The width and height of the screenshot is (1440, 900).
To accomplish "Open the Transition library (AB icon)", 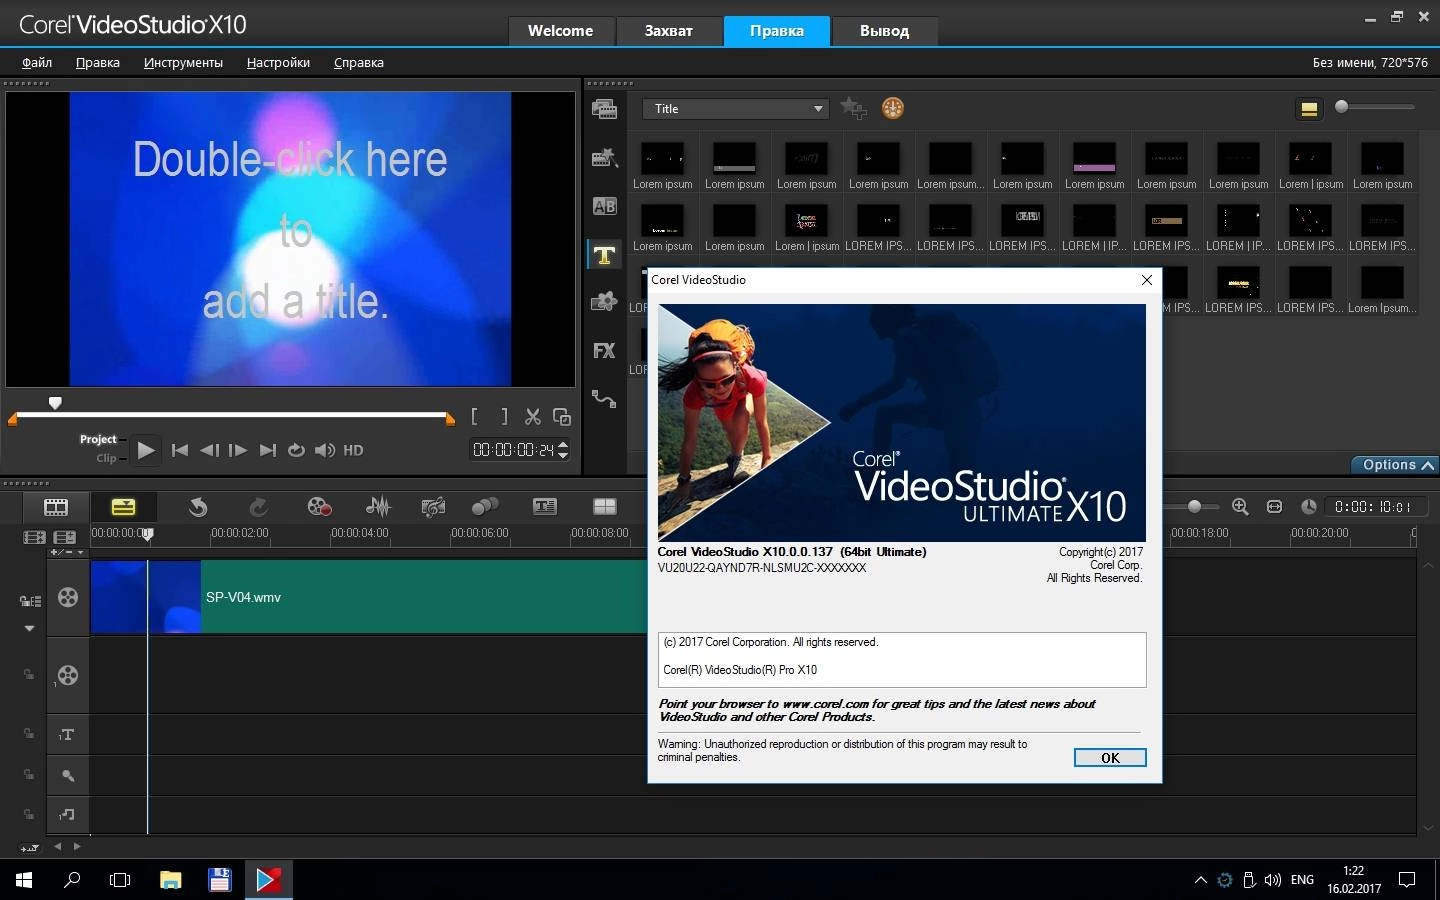I will coord(604,206).
